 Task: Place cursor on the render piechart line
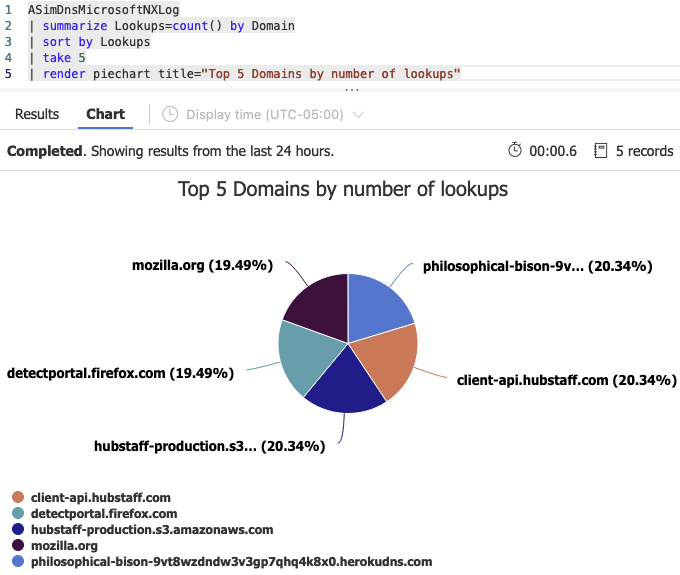(x=250, y=74)
